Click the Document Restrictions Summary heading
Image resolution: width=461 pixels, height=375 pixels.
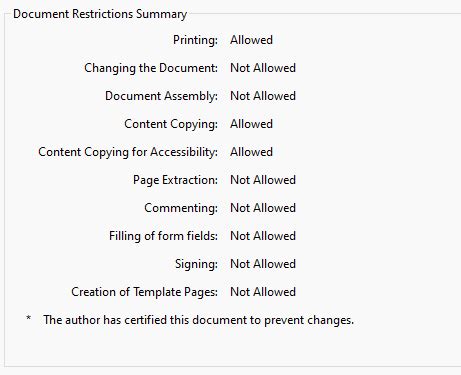coord(100,14)
